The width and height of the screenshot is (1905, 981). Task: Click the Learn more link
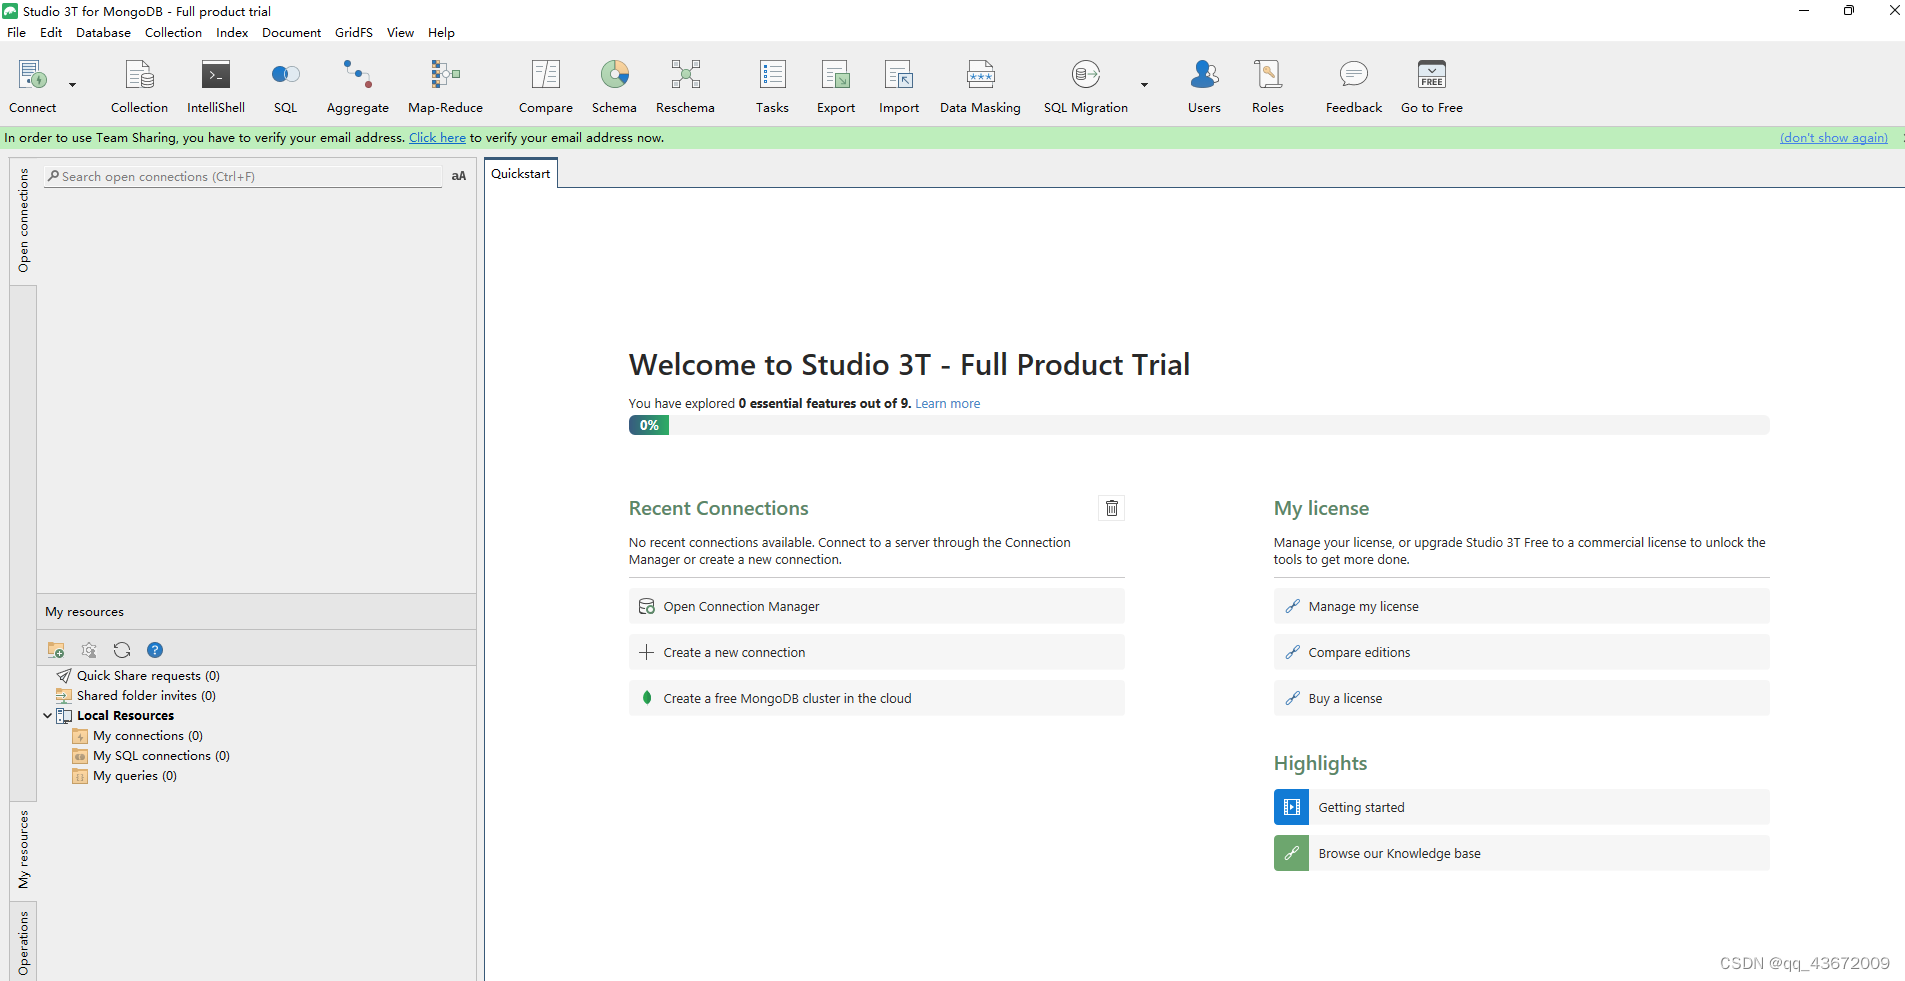pos(947,404)
